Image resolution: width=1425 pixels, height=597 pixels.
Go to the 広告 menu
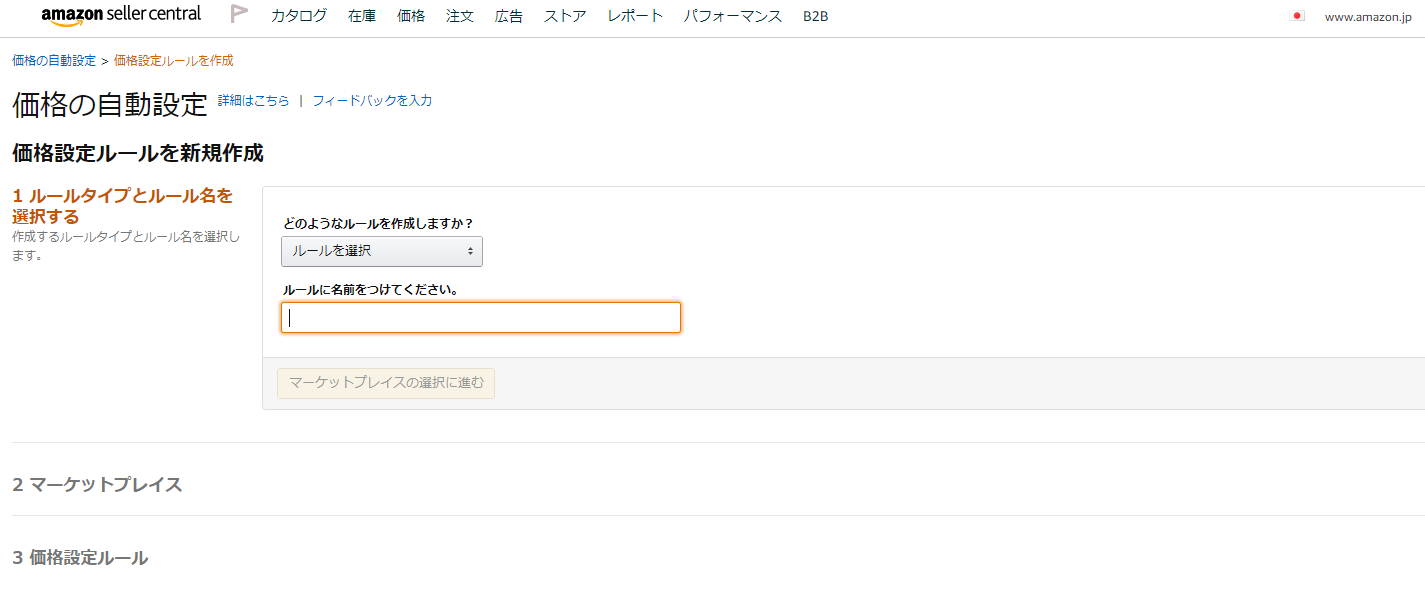pos(509,16)
